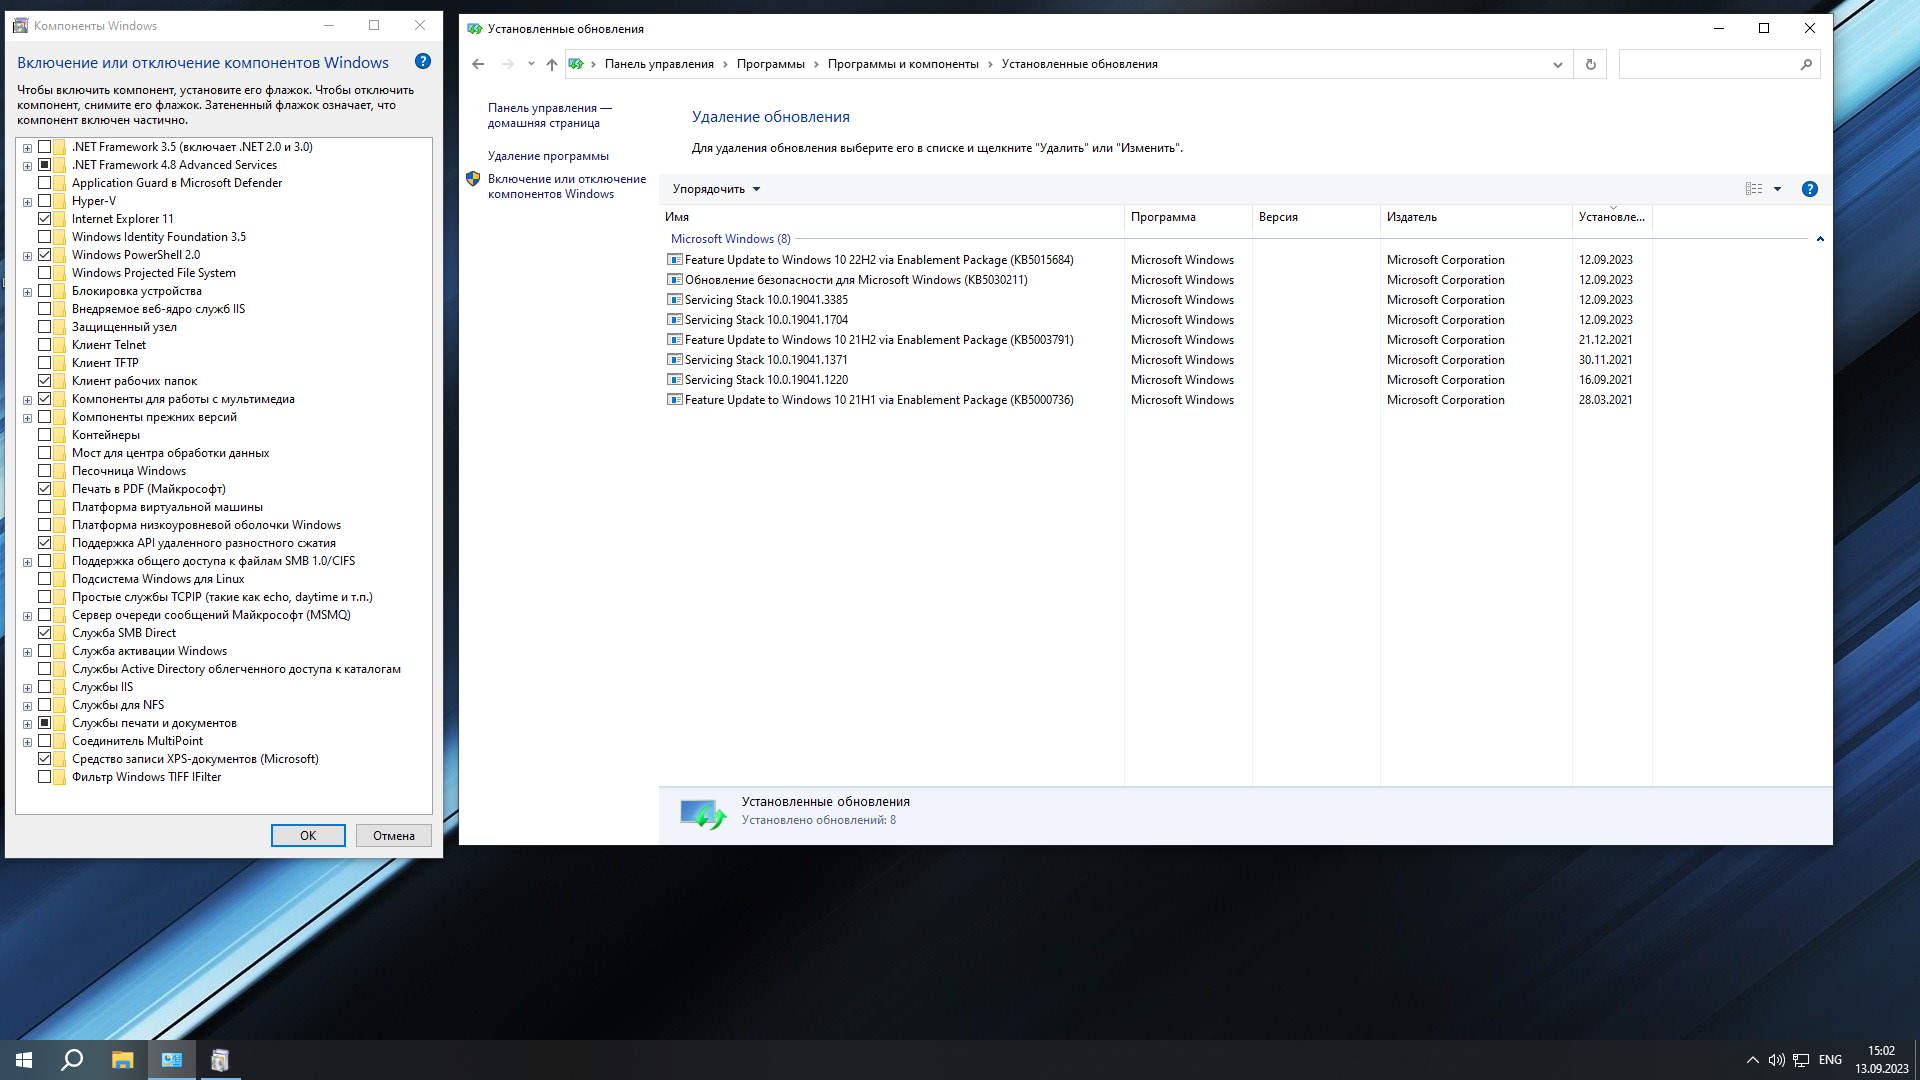Viewport: 1920px width, 1080px height.
Task: Open File Explorer from the taskbar
Action: 122,1060
